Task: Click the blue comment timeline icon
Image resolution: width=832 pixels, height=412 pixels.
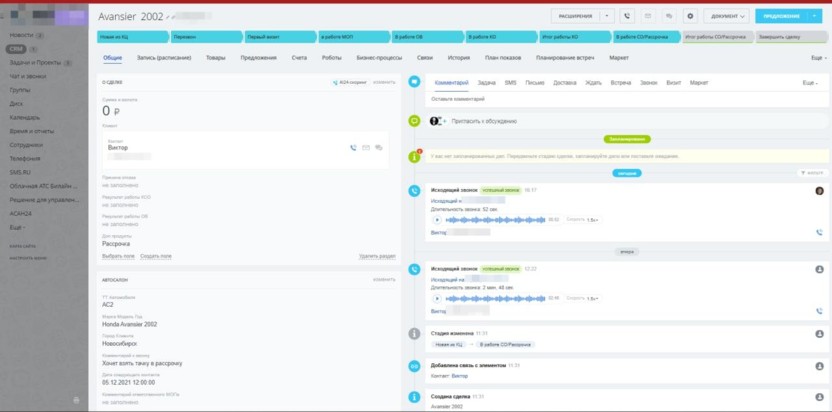Action: point(414,82)
